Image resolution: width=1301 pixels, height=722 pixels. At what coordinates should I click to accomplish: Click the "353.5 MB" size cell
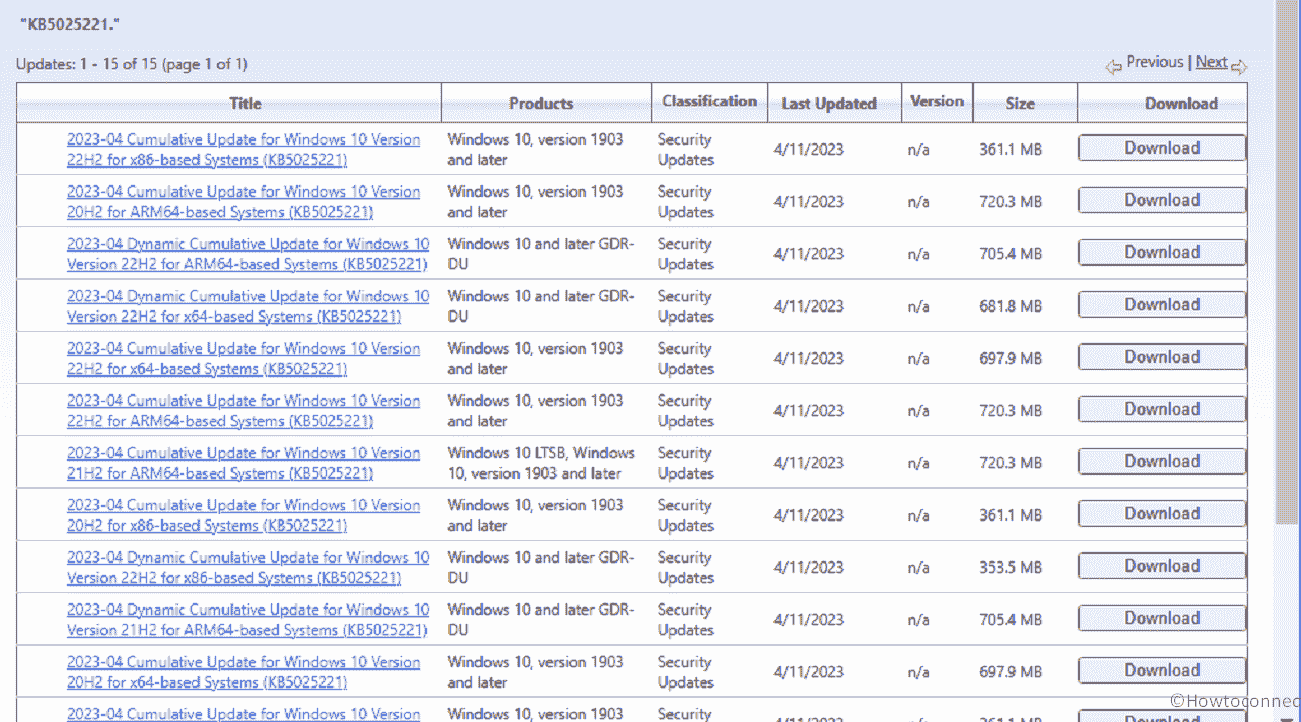pos(1010,568)
